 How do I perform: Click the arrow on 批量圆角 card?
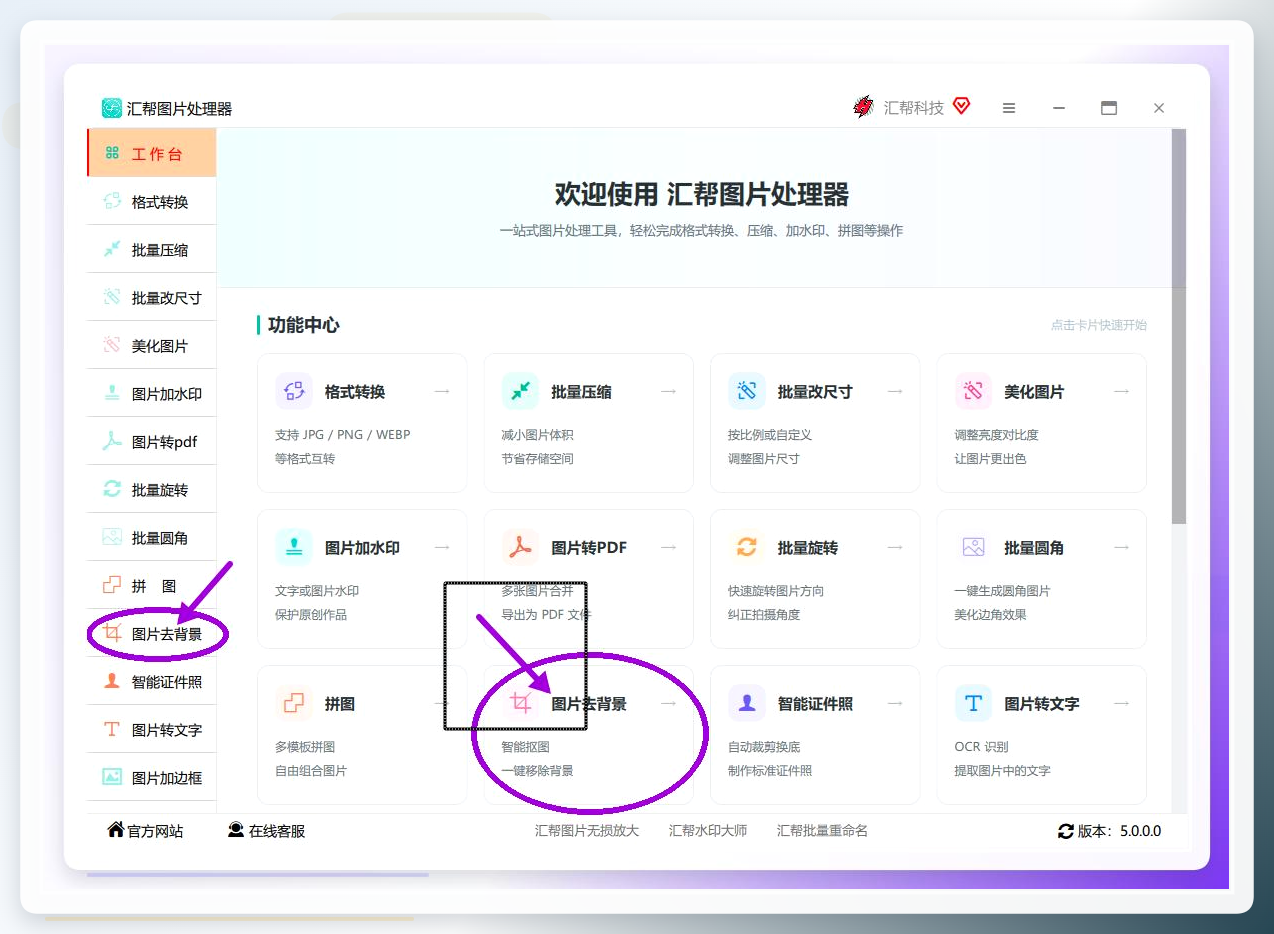(x=1122, y=547)
